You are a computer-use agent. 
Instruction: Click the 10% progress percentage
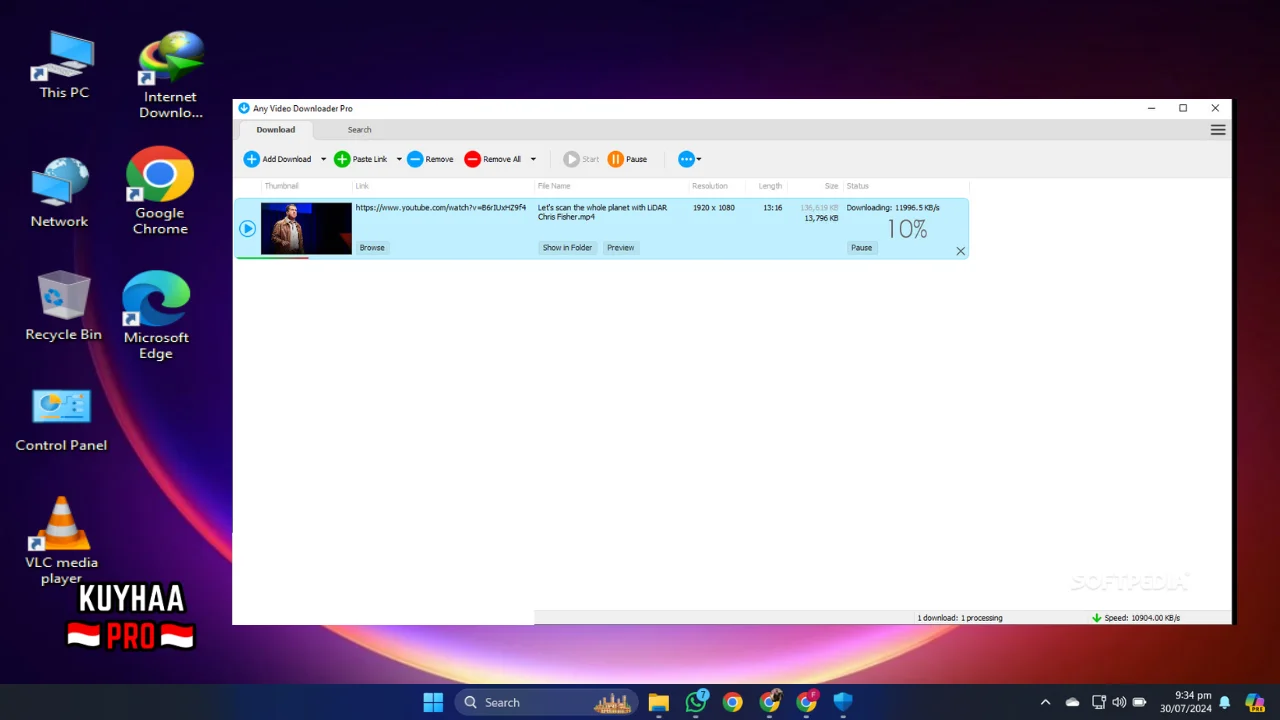(907, 229)
